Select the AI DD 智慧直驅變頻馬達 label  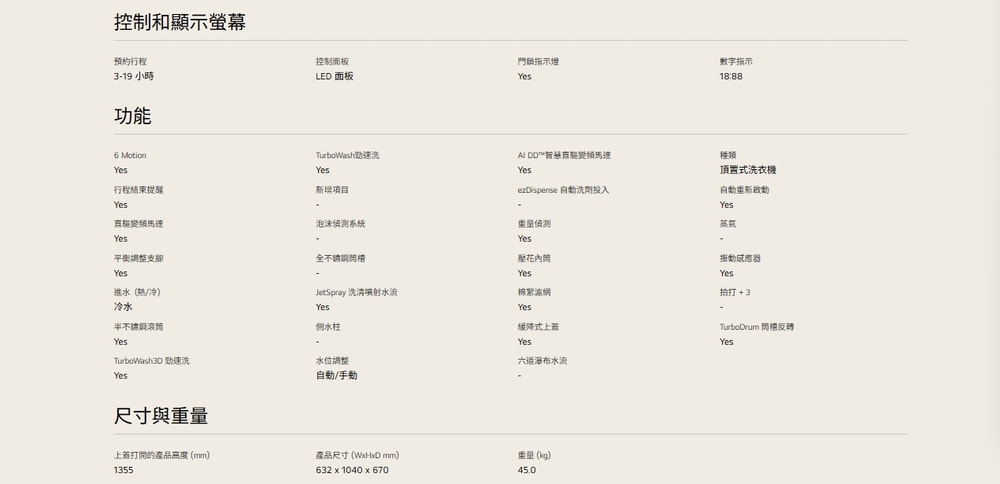(x=564, y=156)
